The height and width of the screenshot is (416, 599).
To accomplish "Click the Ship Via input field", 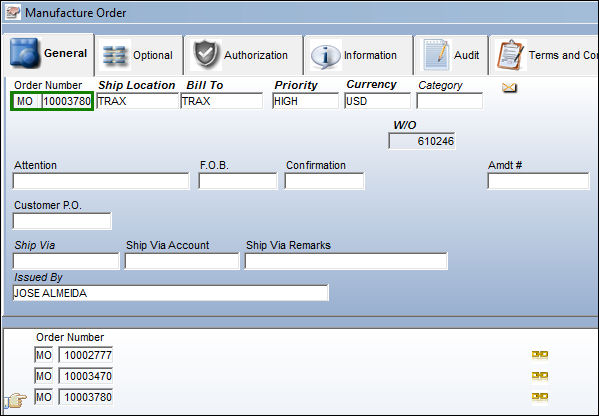I will point(66,261).
